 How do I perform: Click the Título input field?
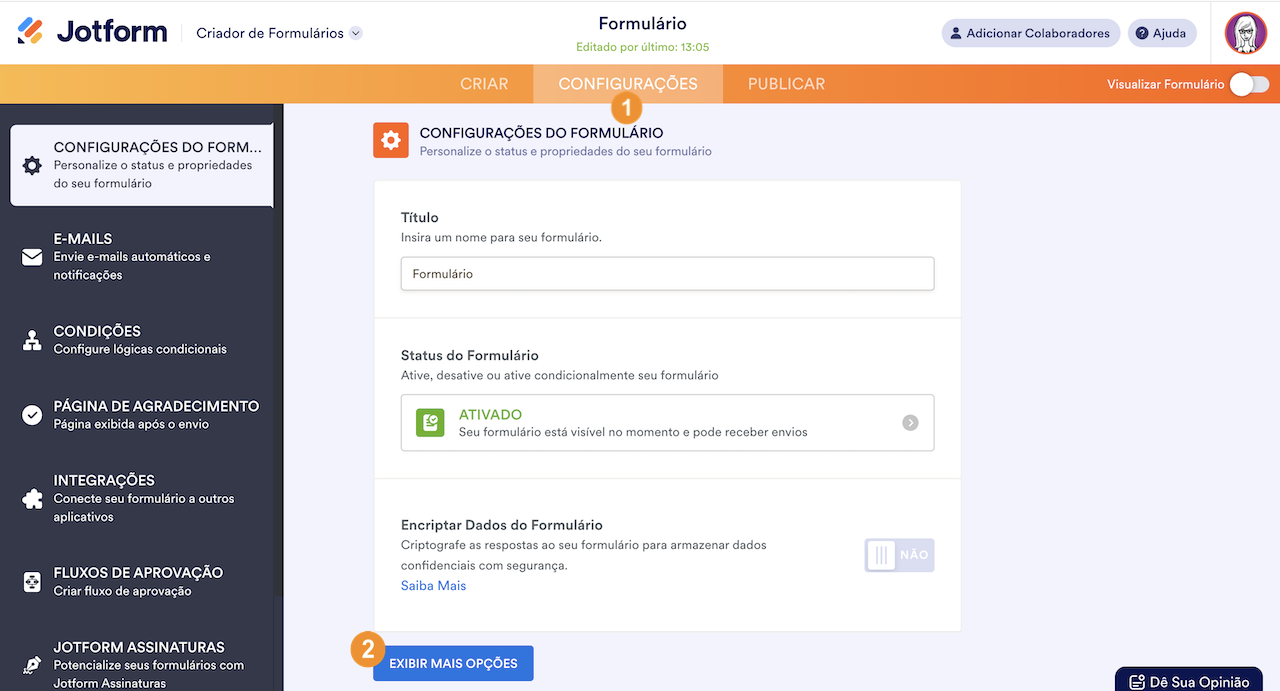[x=667, y=274]
